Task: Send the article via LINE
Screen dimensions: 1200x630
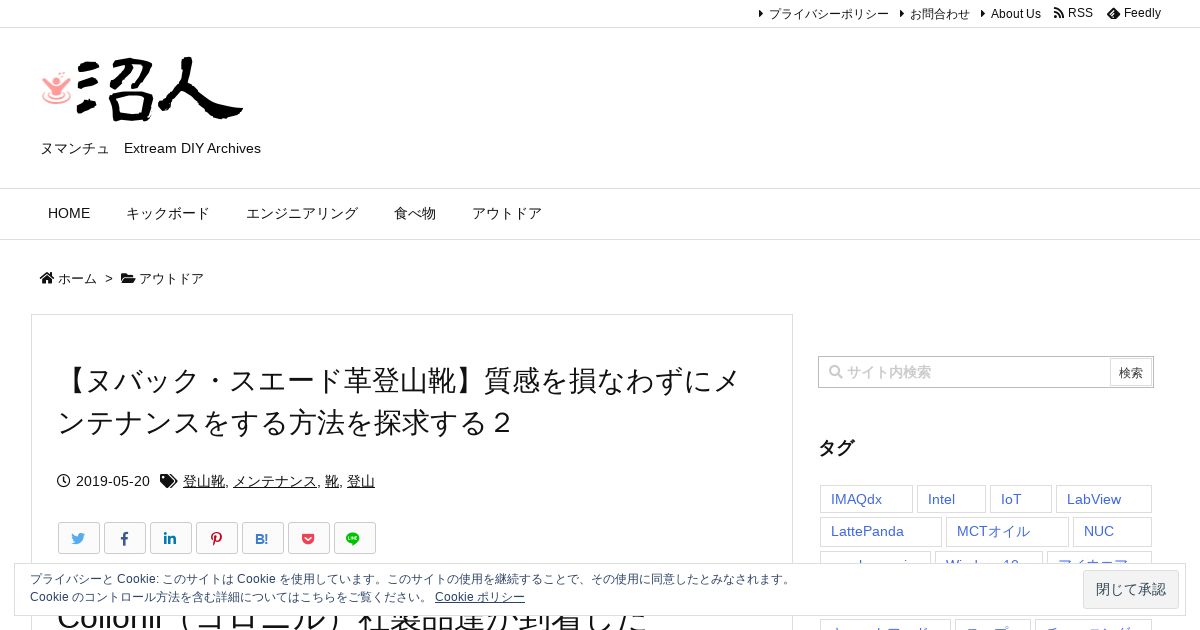Action: (x=355, y=538)
